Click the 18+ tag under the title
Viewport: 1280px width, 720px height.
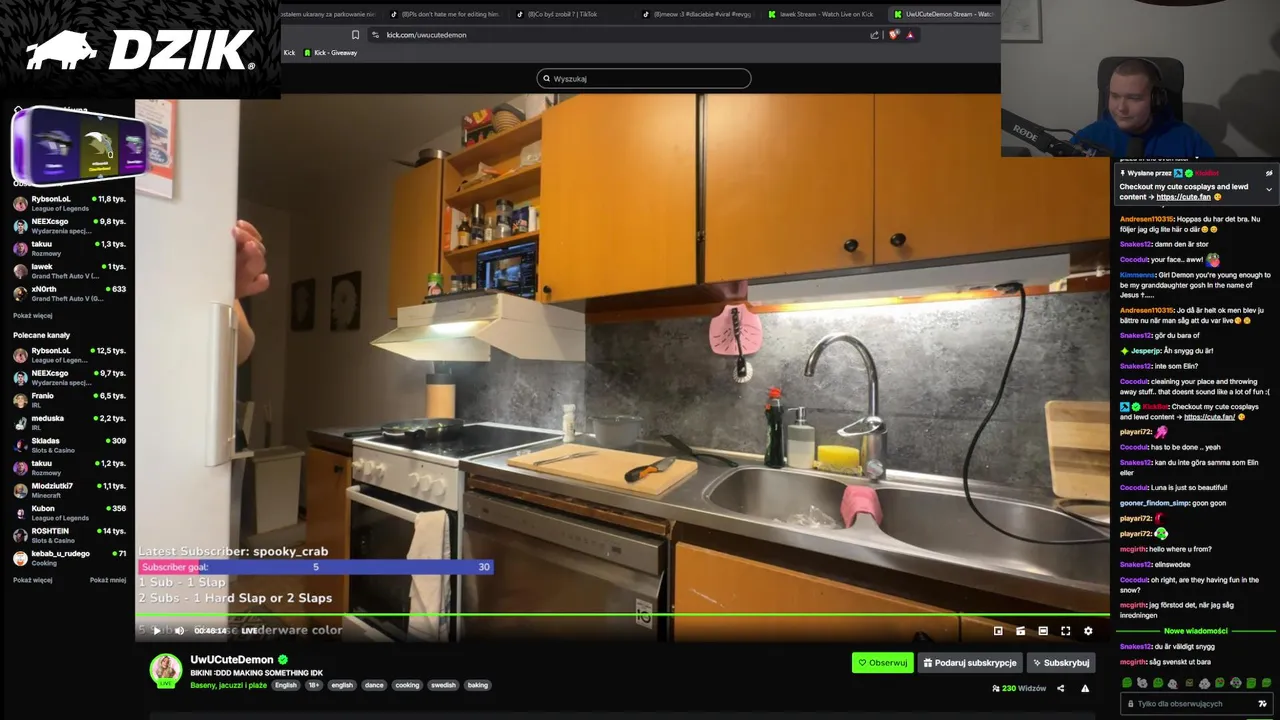pyautogui.click(x=314, y=685)
